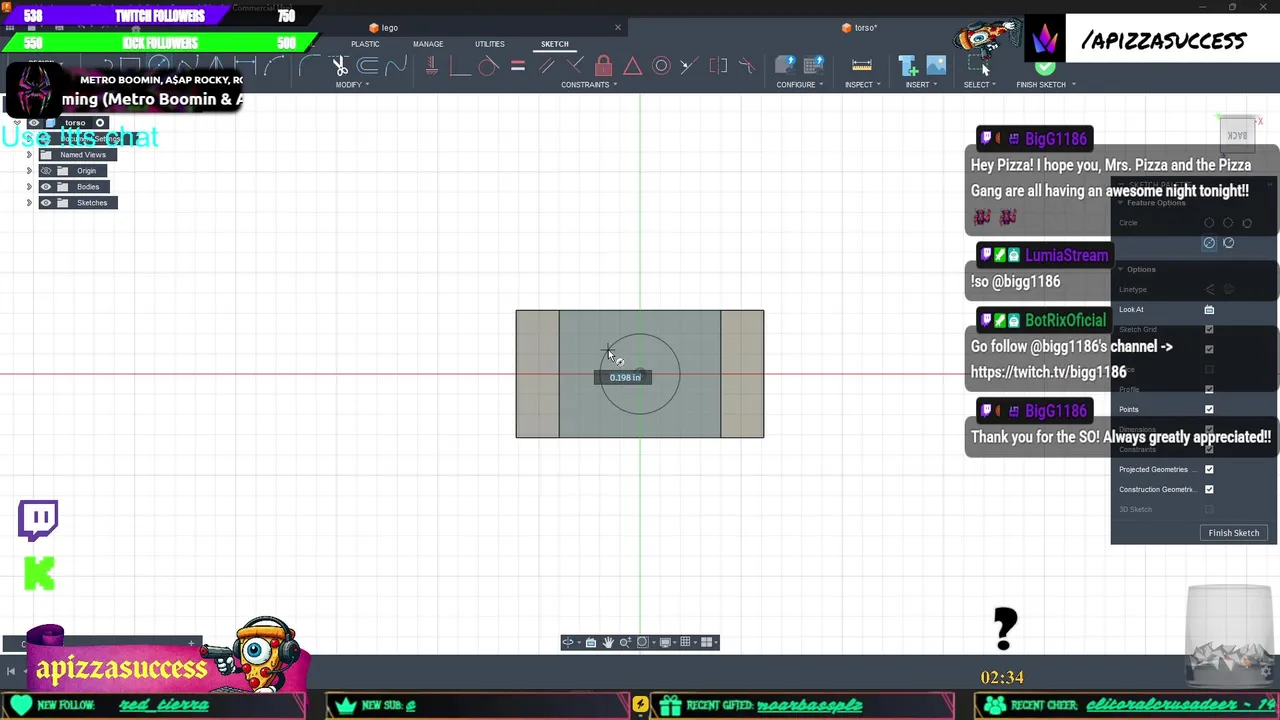The image size is (1280, 720).
Task: Click the Pan hand navigation icon
Action: coord(608,642)
